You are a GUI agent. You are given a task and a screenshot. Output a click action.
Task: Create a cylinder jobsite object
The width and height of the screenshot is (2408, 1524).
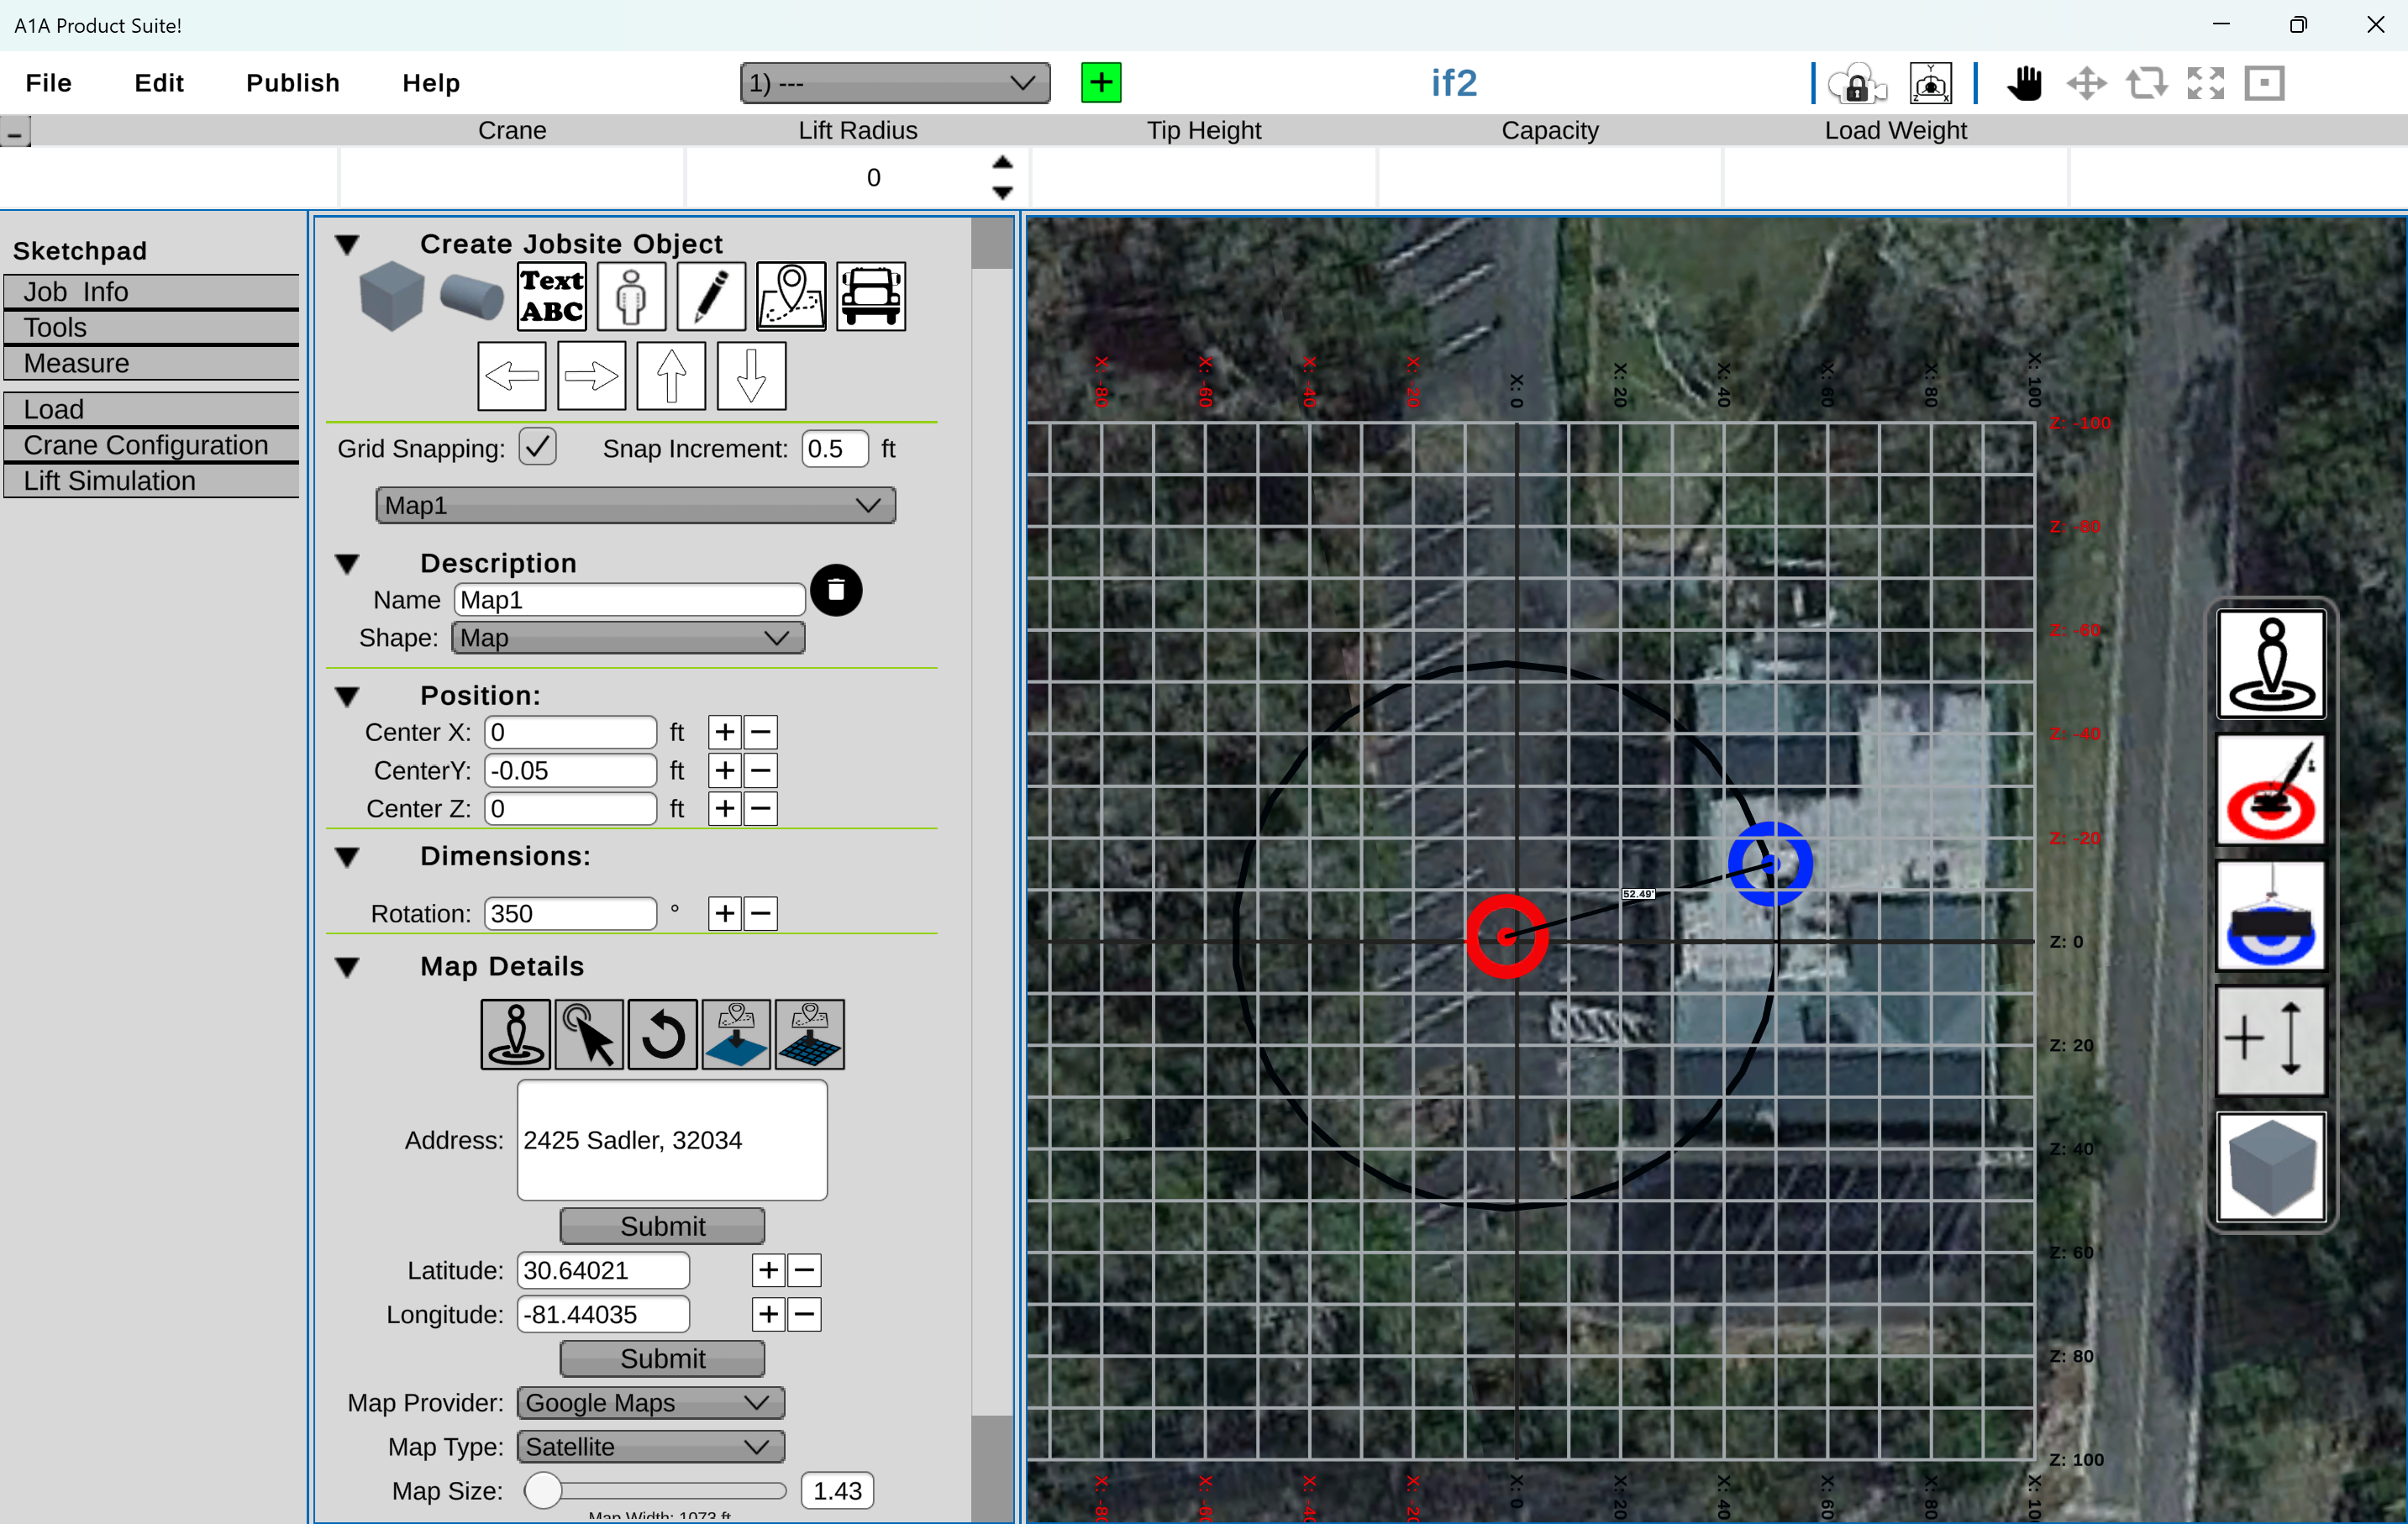471,297
